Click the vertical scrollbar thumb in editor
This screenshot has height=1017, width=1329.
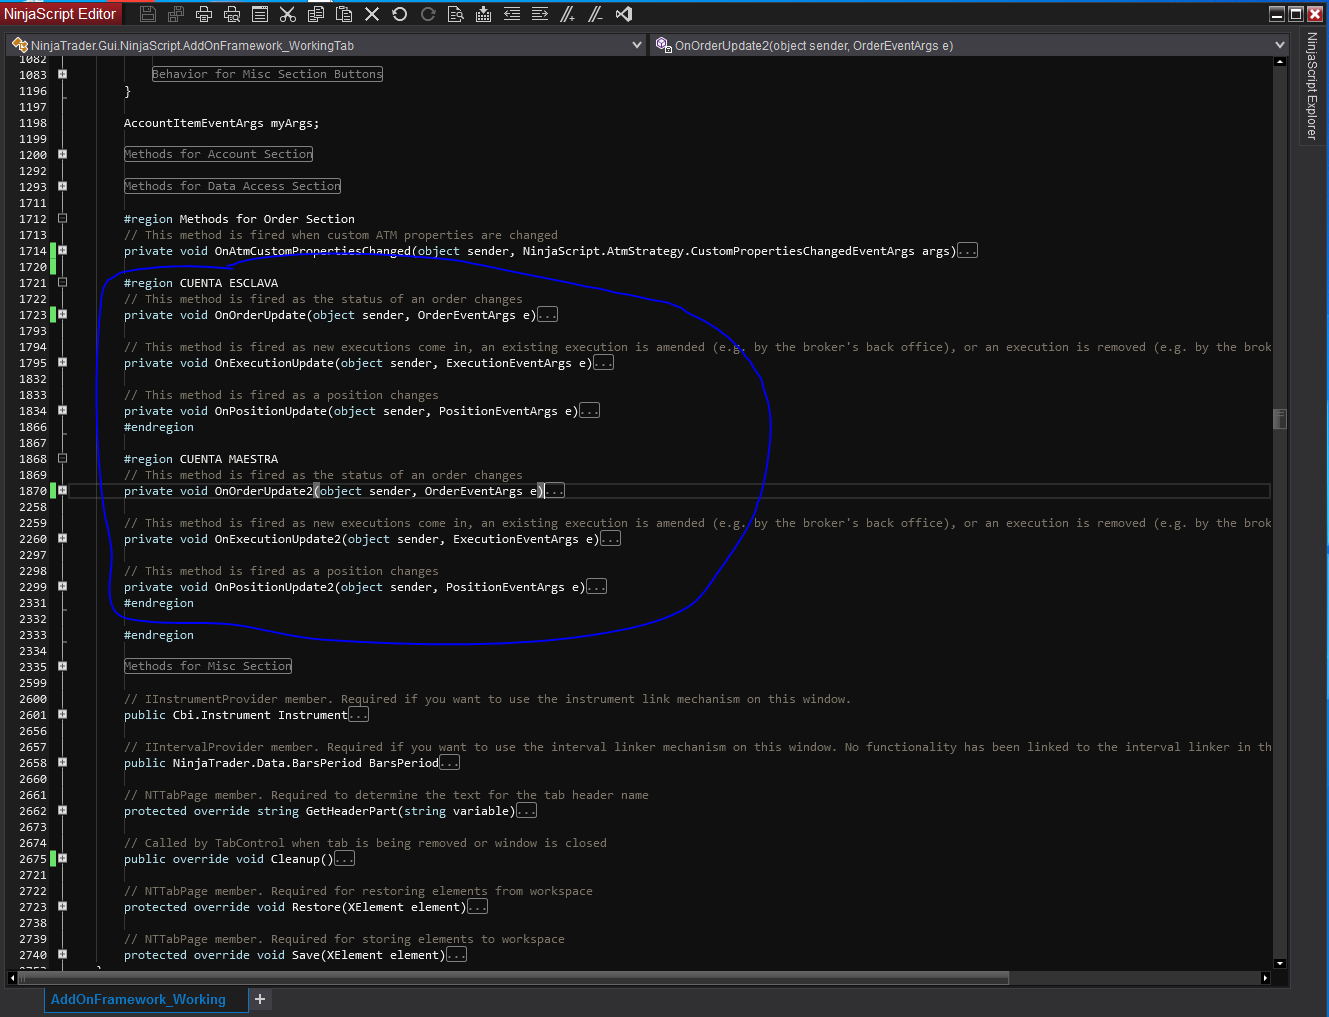(1280, 418)
